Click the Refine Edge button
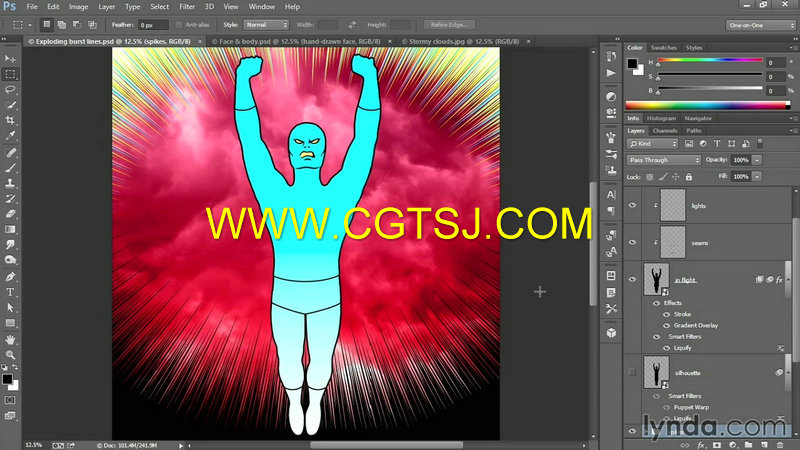 (449, 24)
